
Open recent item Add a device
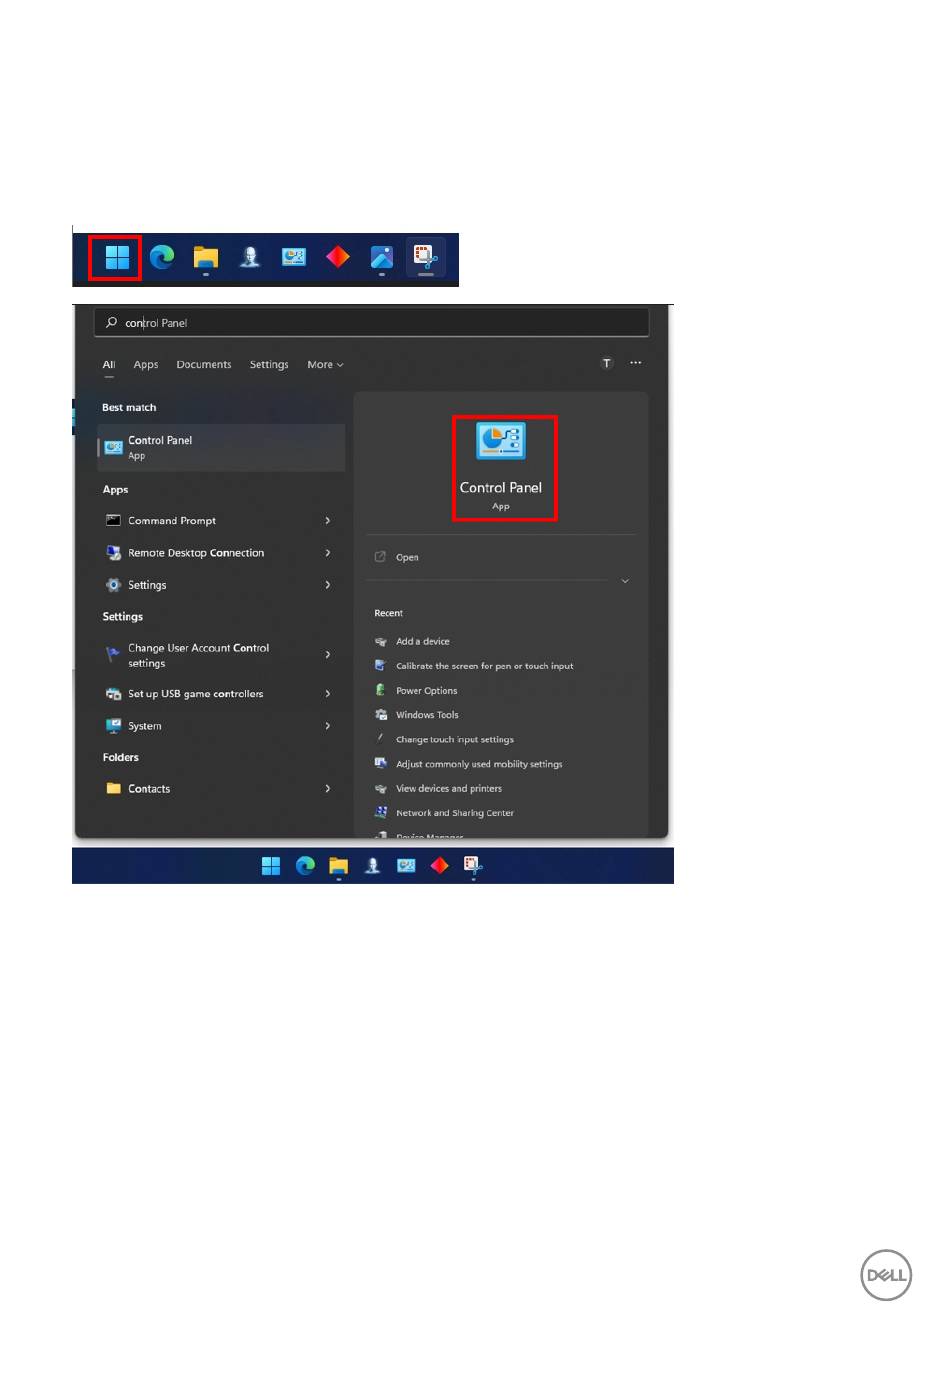point(423,642)
